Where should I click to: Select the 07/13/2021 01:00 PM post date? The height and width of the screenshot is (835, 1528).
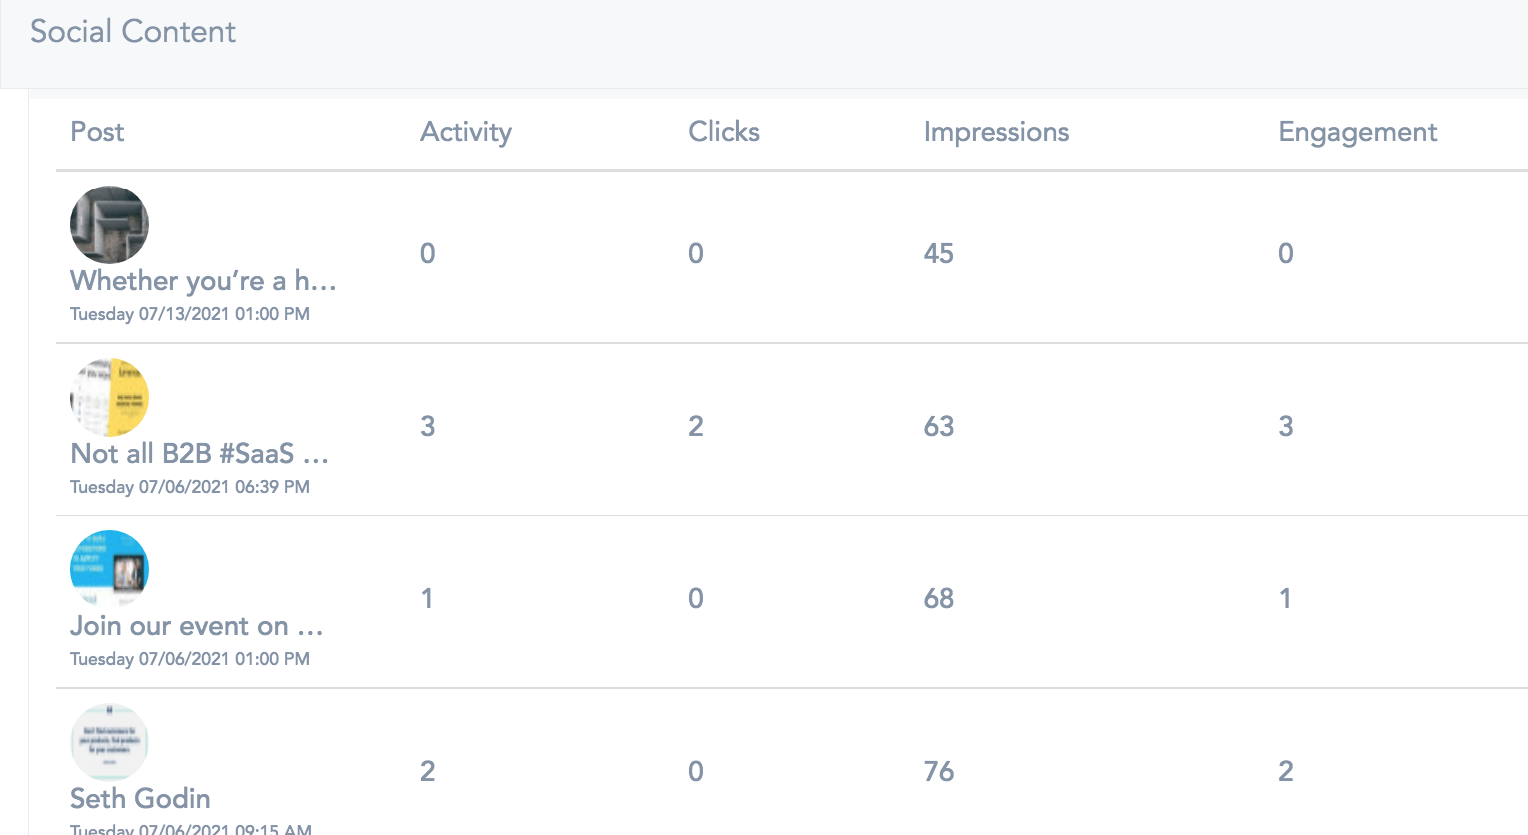(x=224, y=314)
